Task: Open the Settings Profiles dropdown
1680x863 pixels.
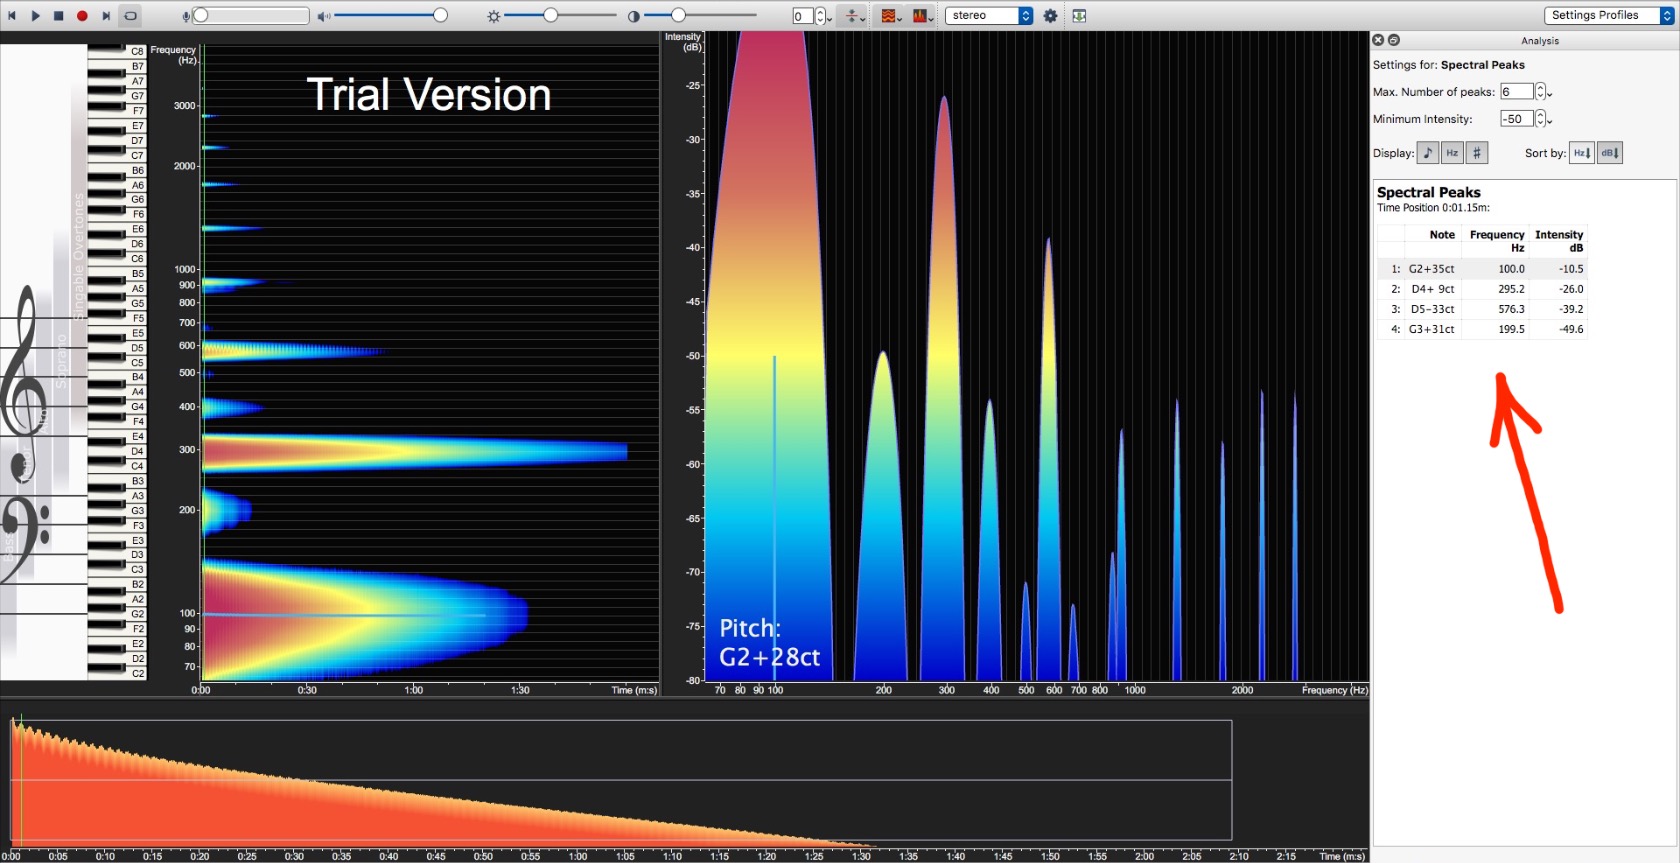Action: (1609, 15)
